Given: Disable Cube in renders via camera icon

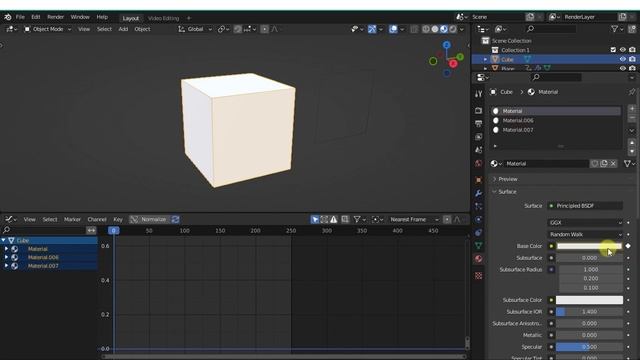Looking at the screenshot, I should pos(632,59).
